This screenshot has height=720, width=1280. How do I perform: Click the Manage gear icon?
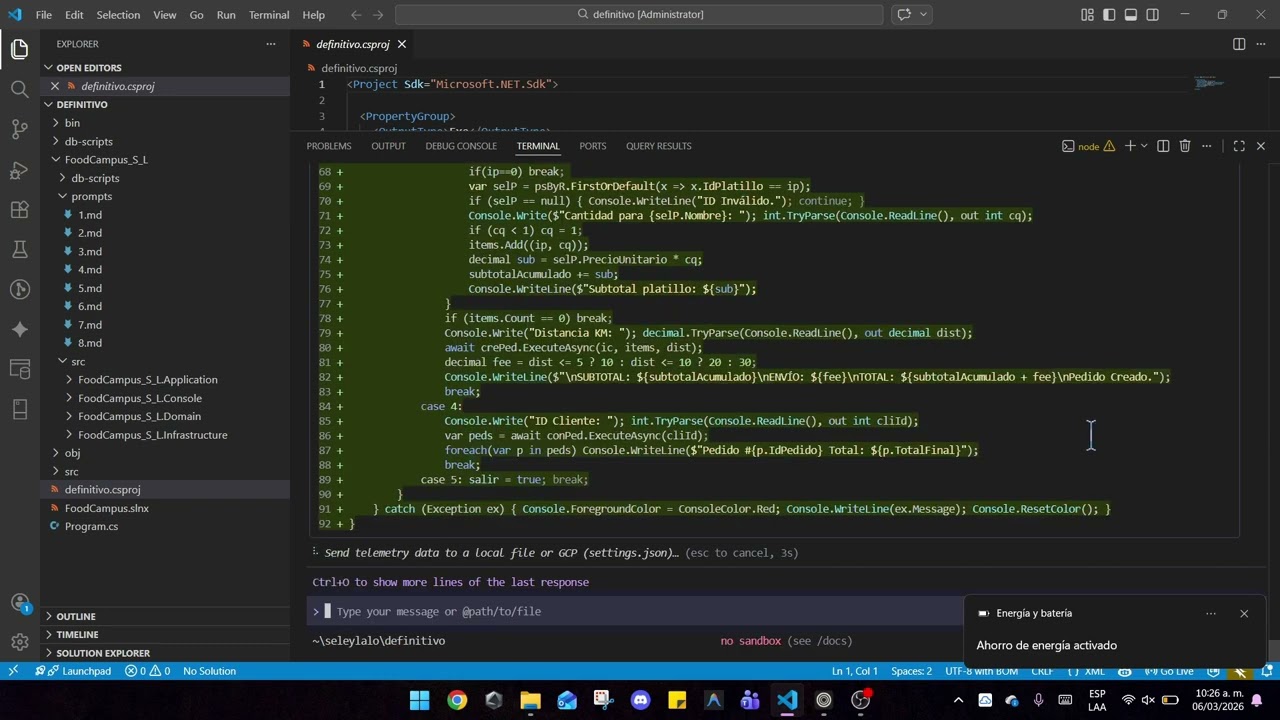[x=19, y=642]
